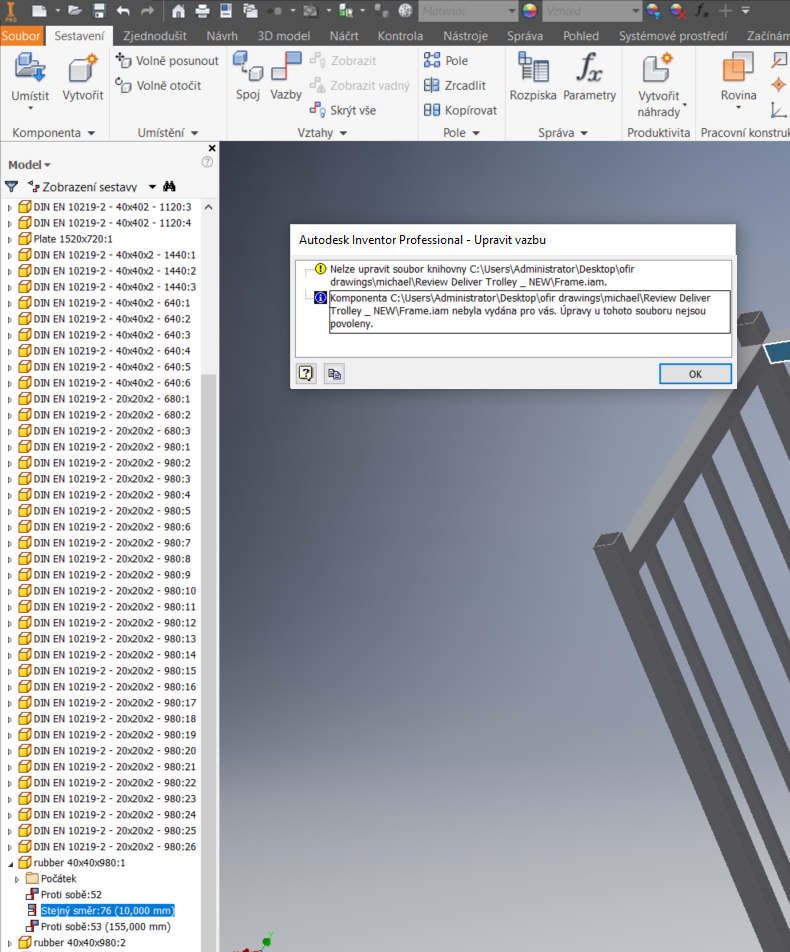Screen dimensions: 790x952
Task: Select DIN EN 10219-2 - 20x20x2 - 680:2
Action: click(112, 415)
